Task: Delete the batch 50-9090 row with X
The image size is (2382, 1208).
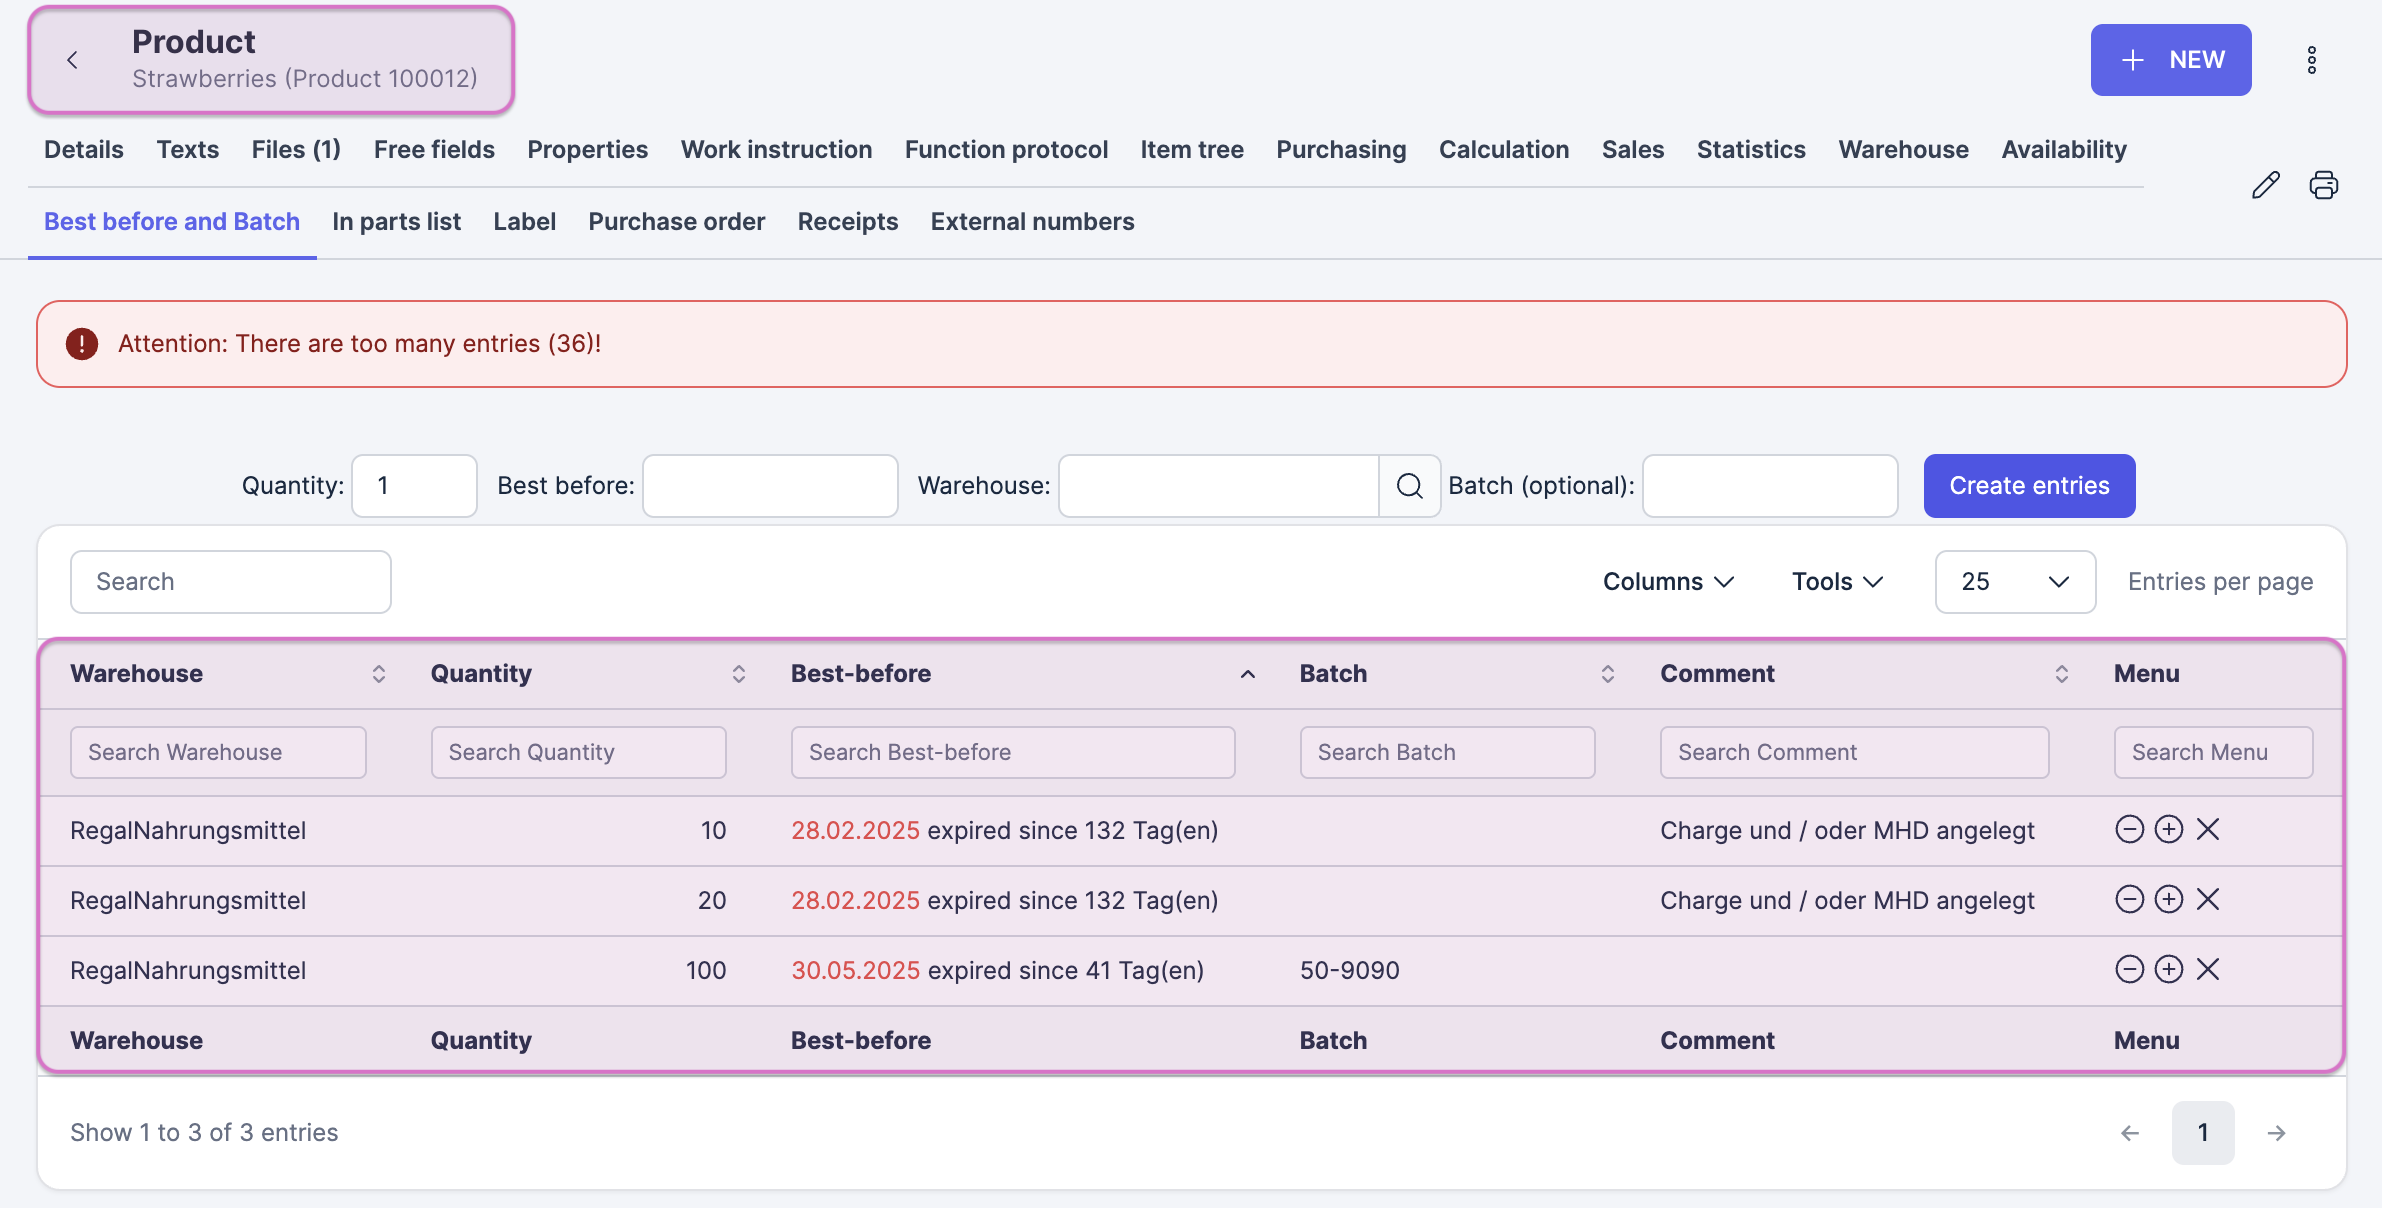Action: [2208, 969]
